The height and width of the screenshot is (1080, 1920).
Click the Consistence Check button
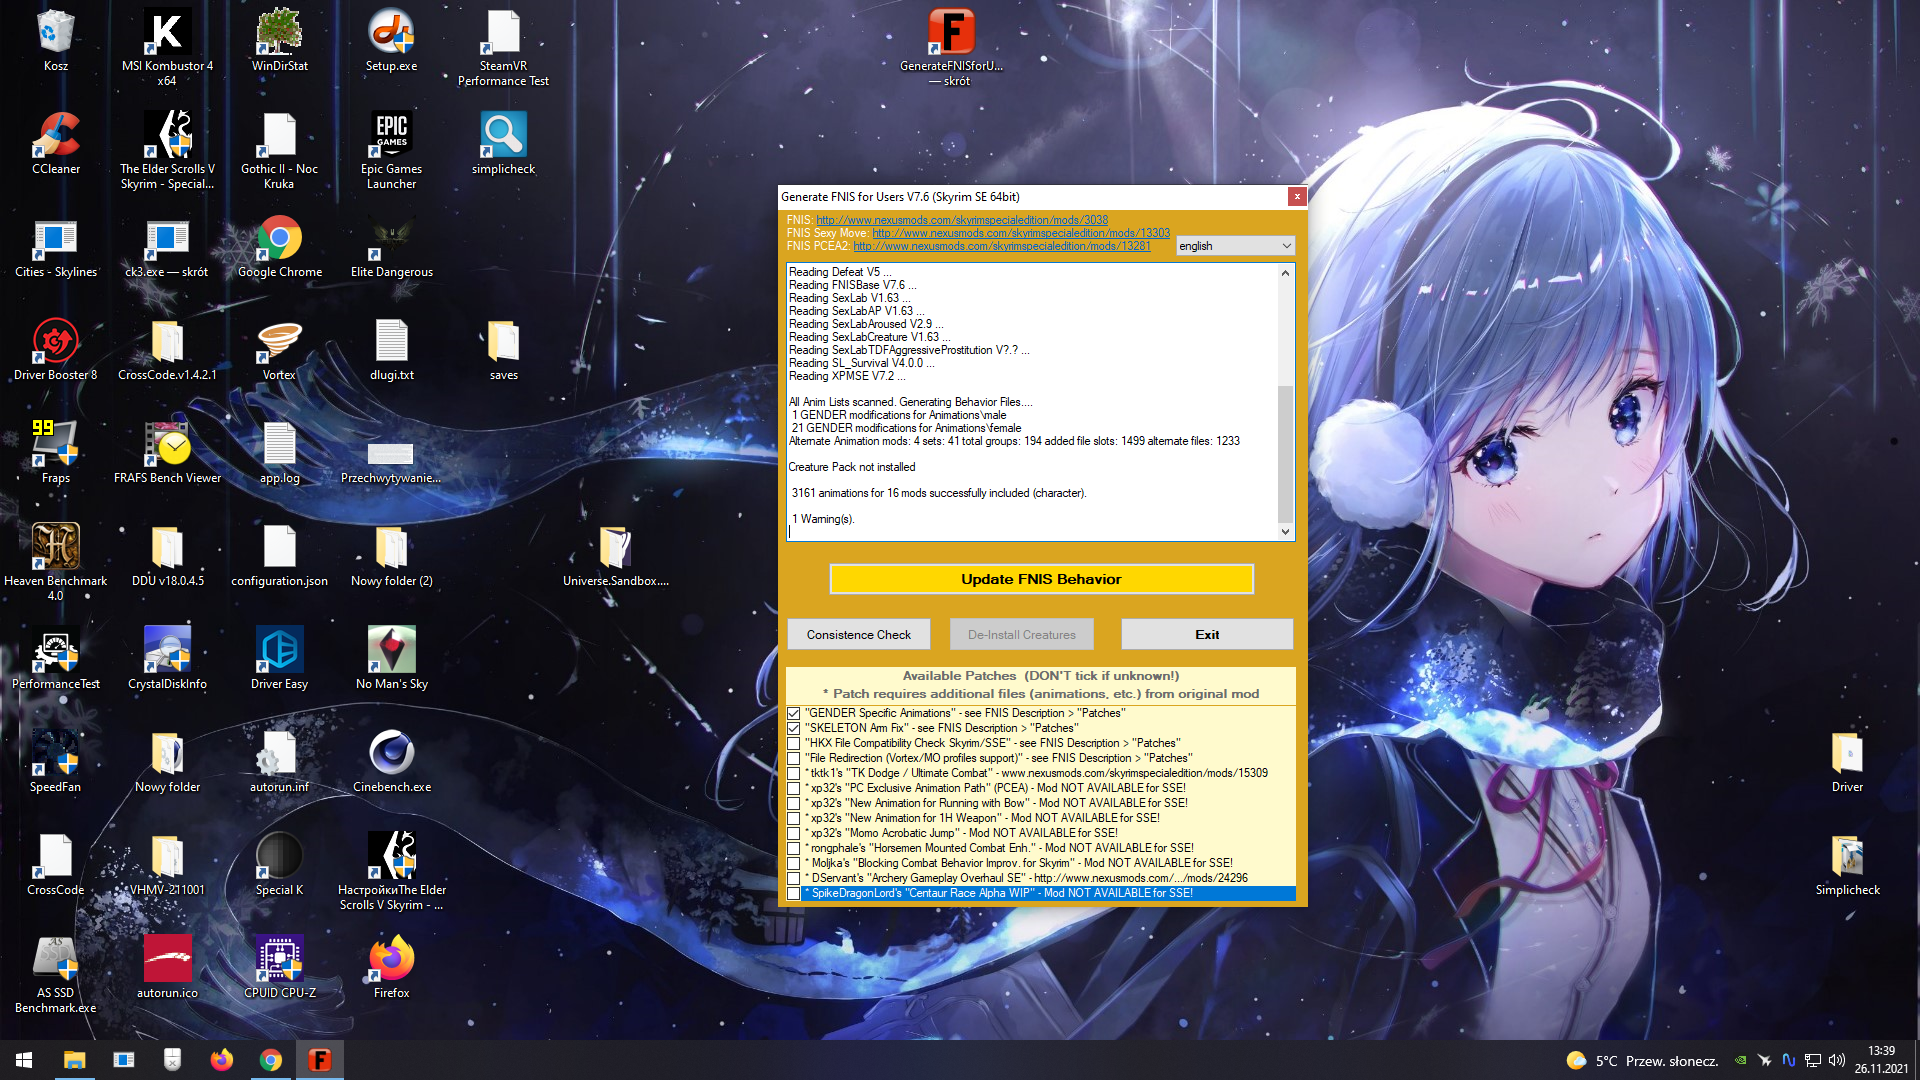click(x=859, y=635)
